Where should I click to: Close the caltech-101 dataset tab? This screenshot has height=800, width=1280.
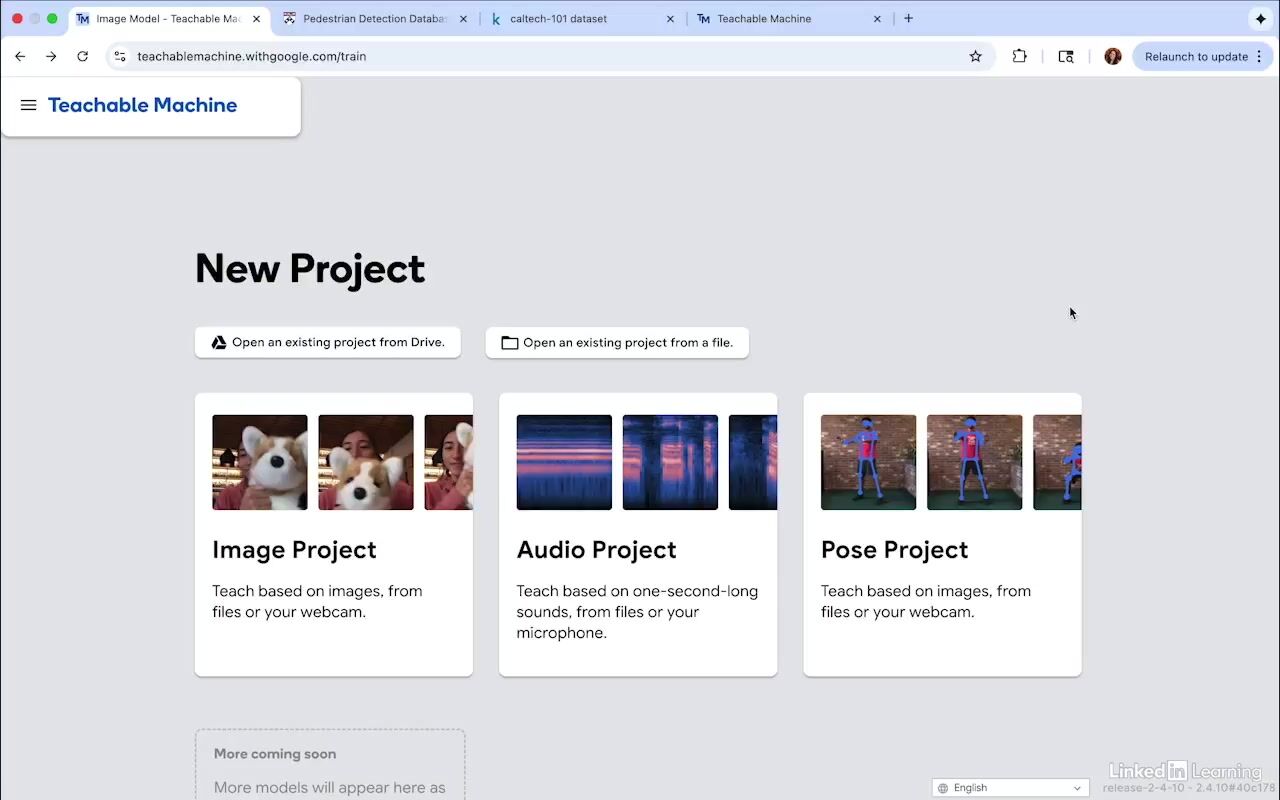(670, 19)
